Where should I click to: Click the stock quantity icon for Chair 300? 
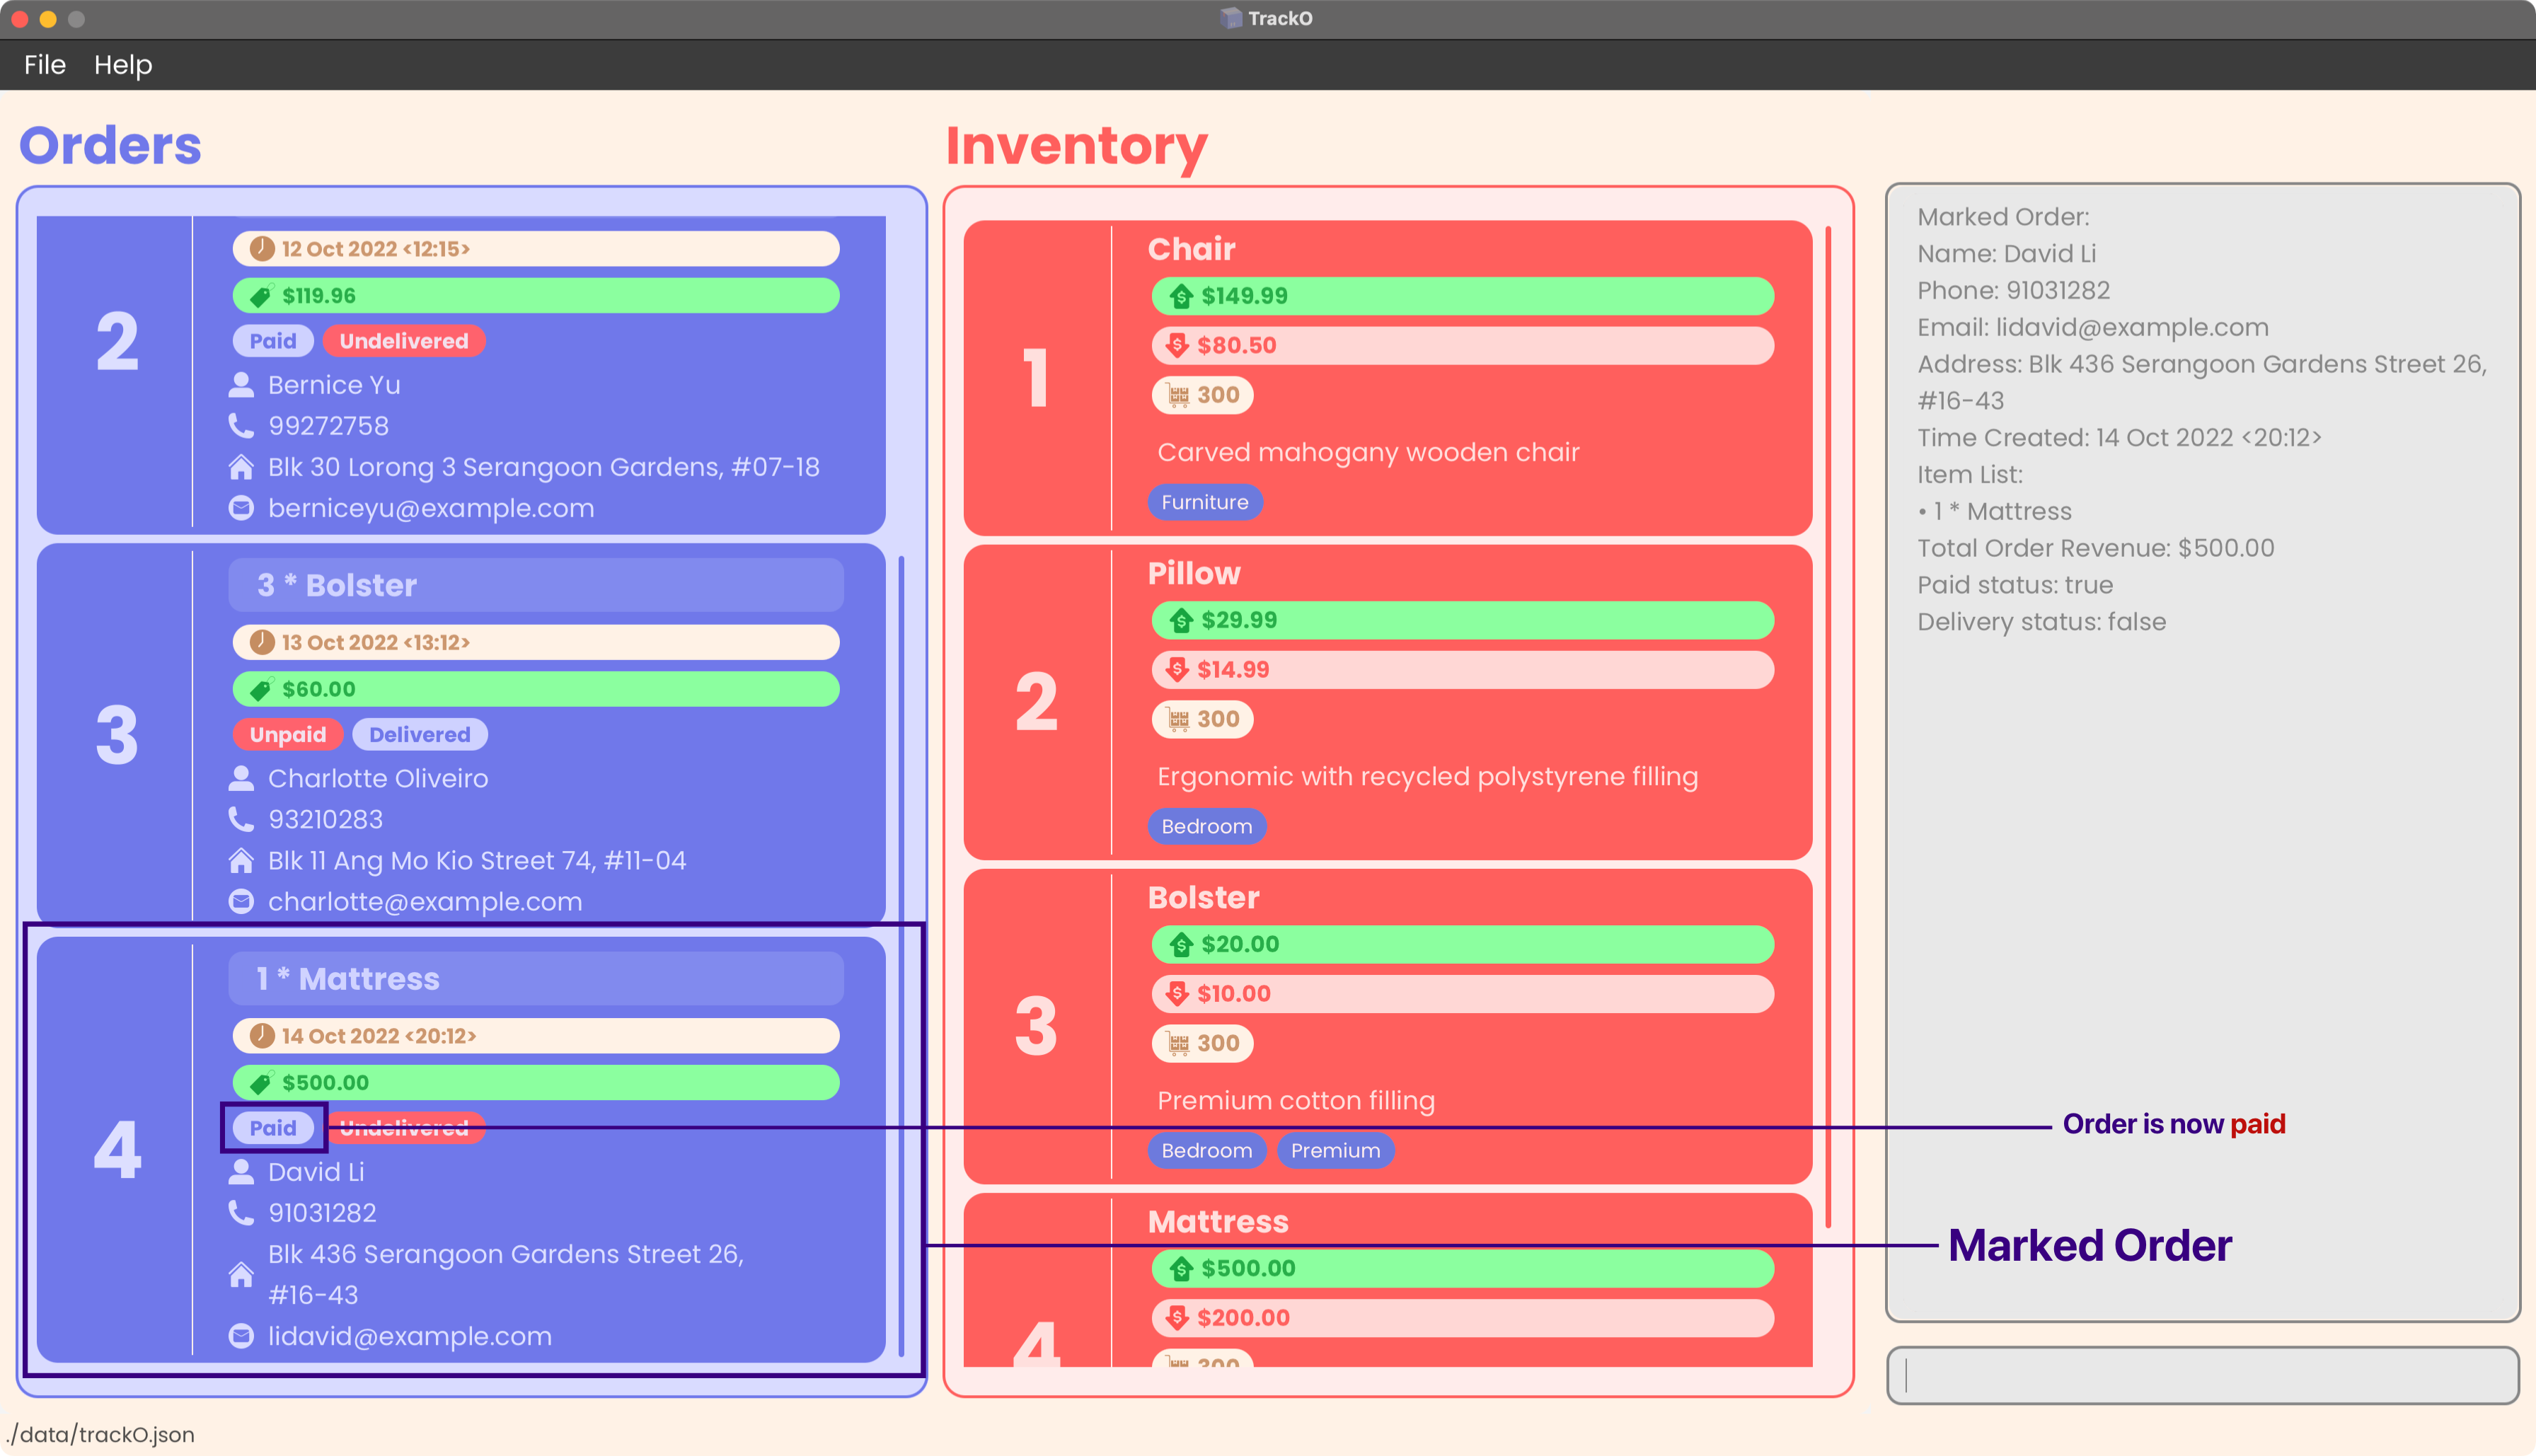point(1178,395)
